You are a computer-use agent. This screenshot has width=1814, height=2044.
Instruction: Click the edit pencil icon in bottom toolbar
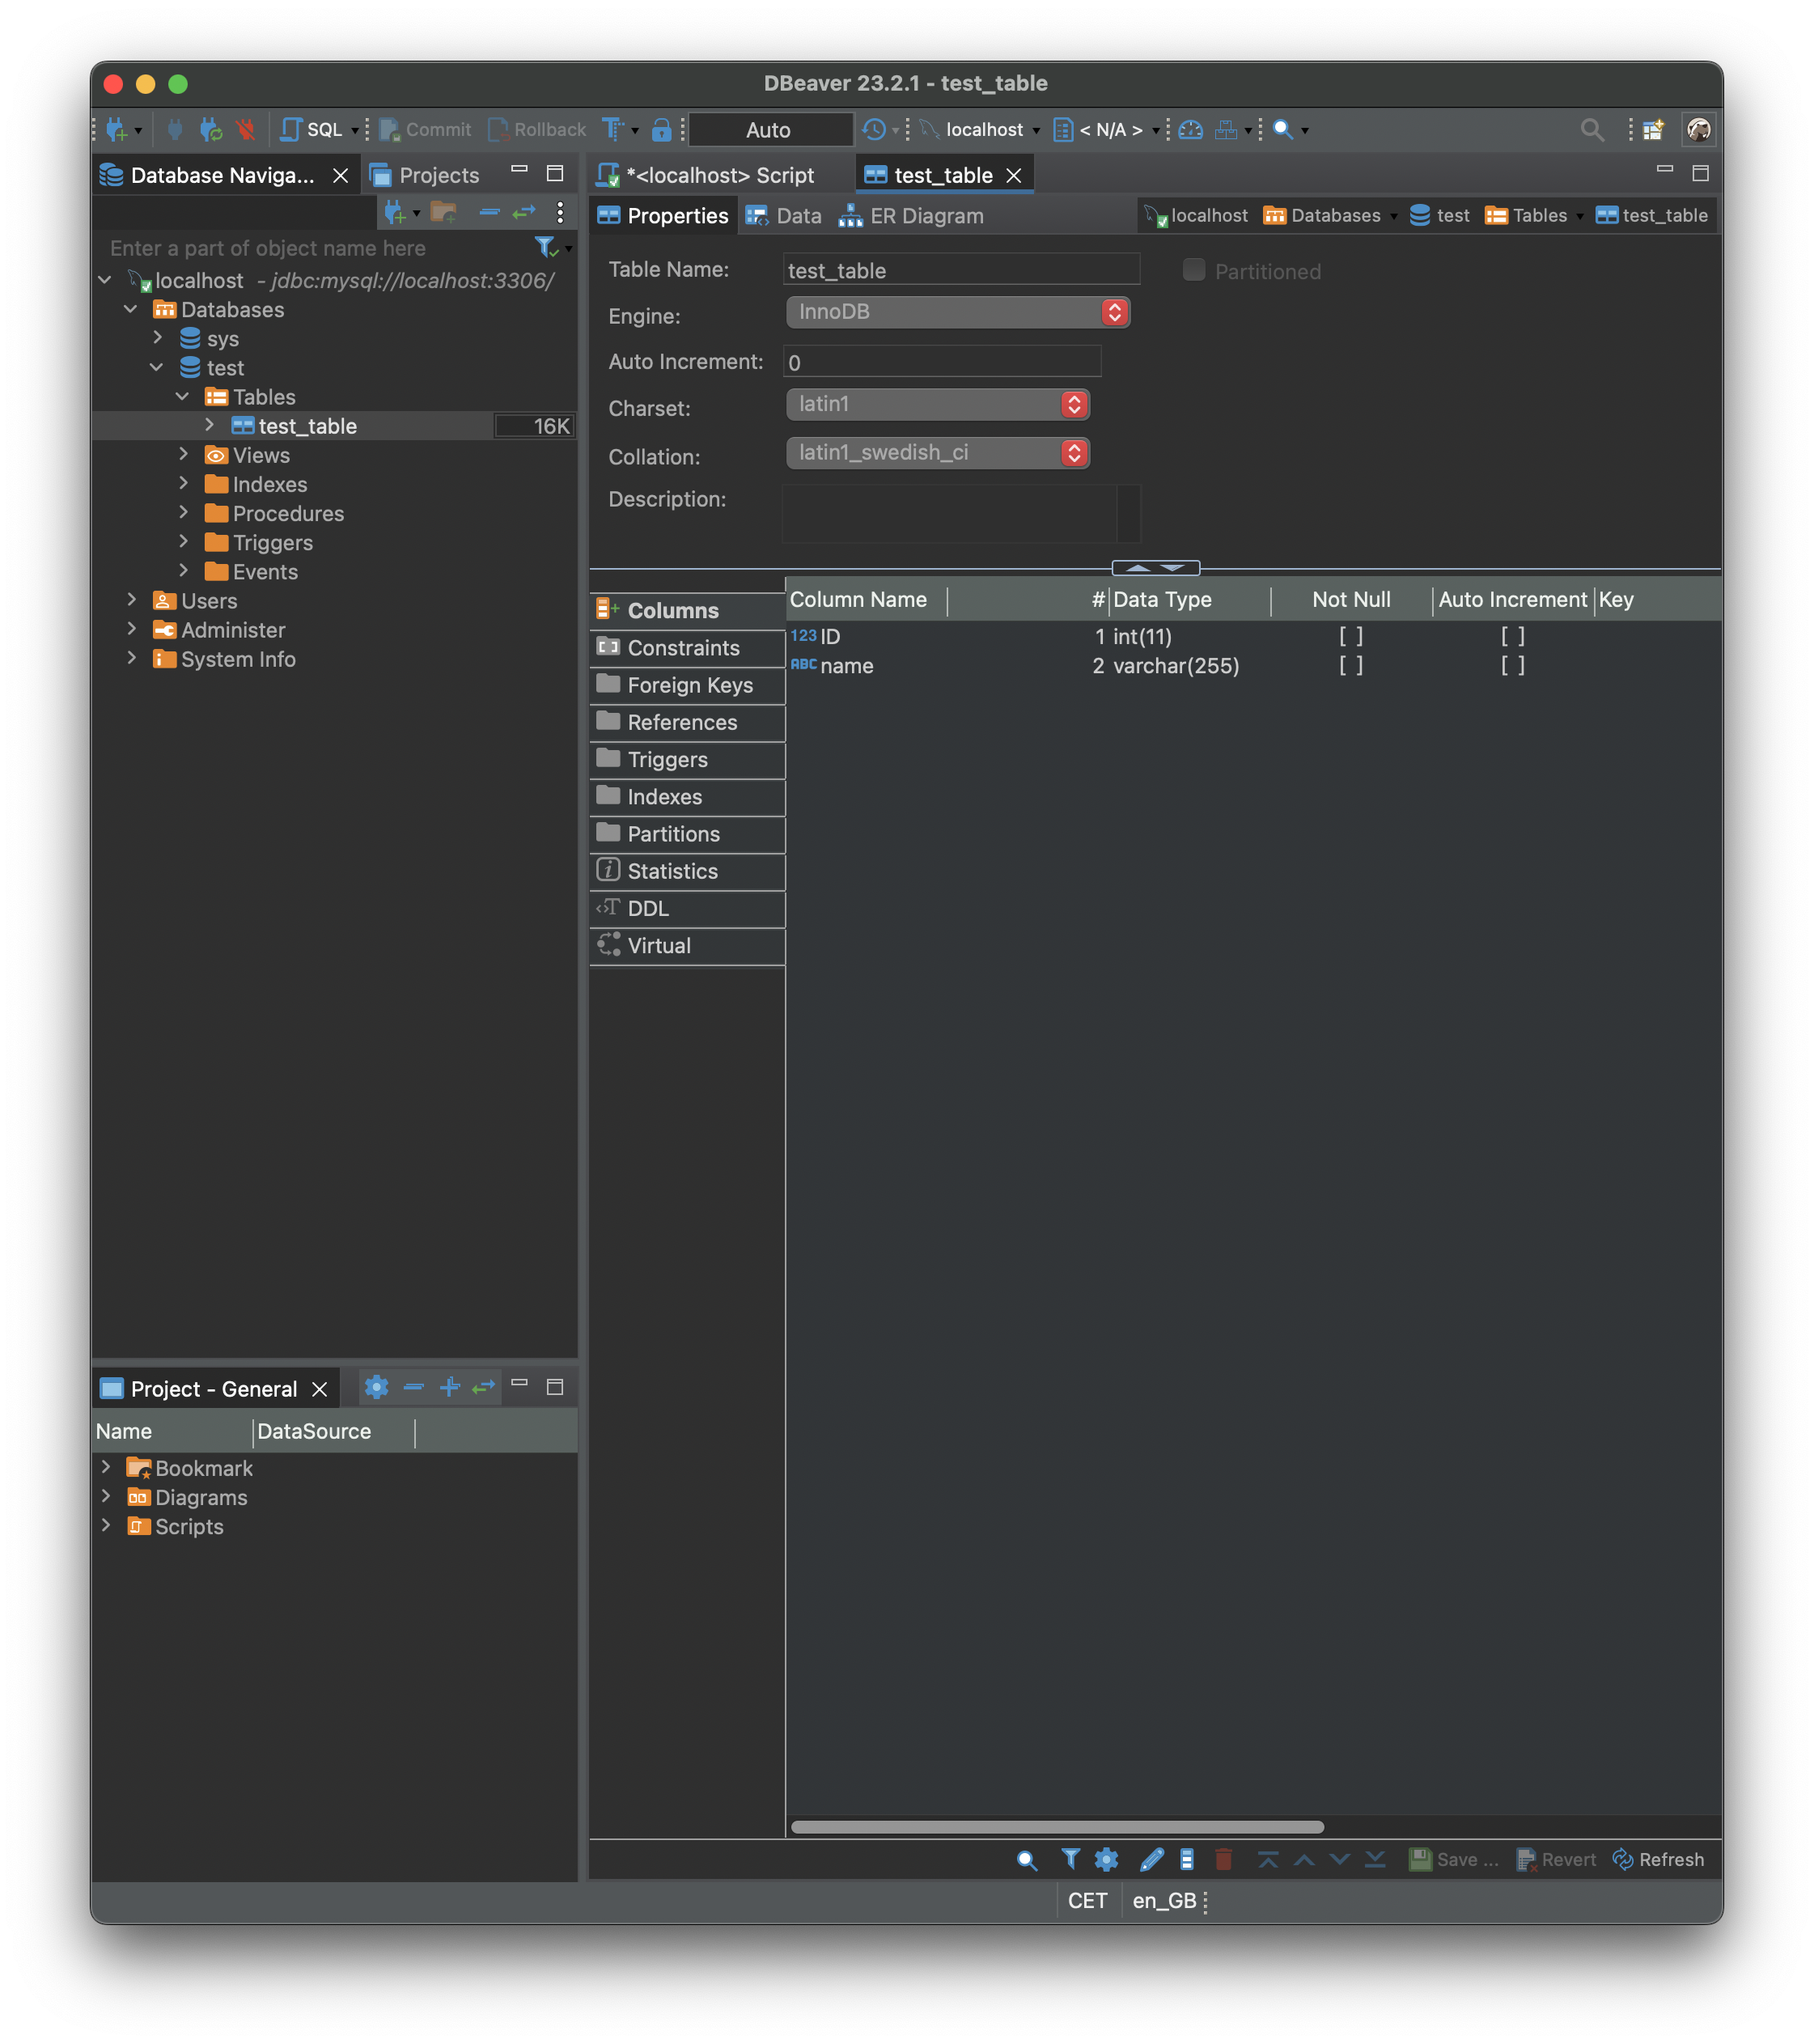(x=1151, y=1859)
